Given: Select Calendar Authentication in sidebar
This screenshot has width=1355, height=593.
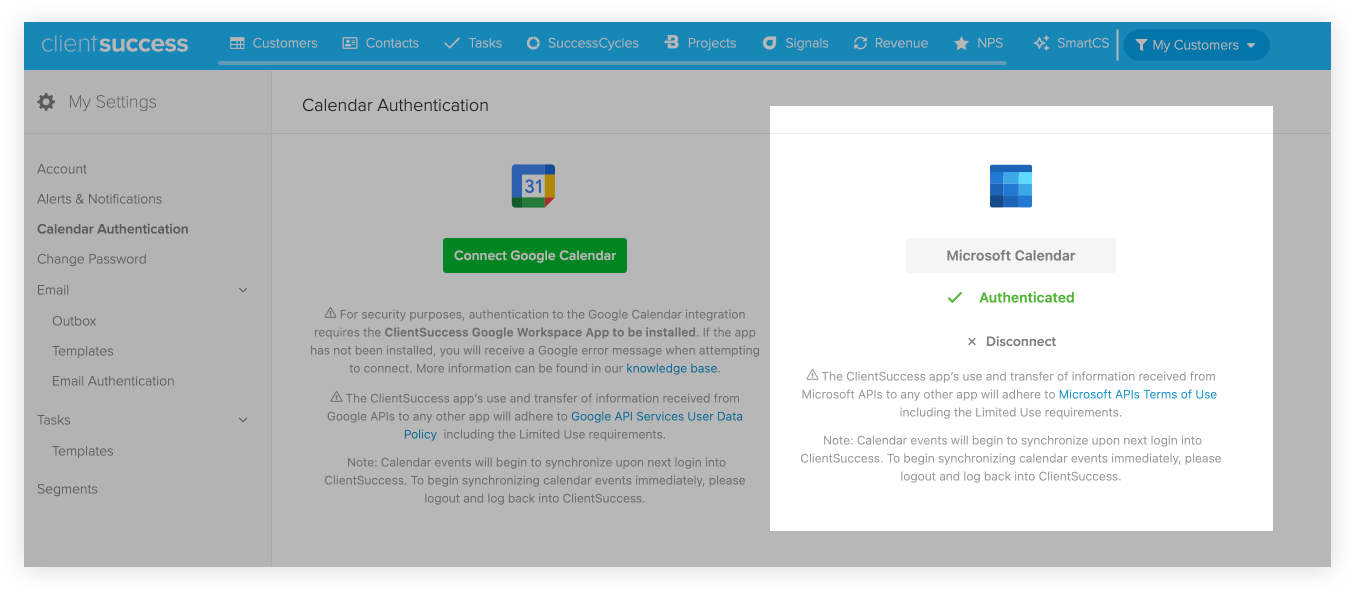Looking at the screenshot, I should 113,229.
